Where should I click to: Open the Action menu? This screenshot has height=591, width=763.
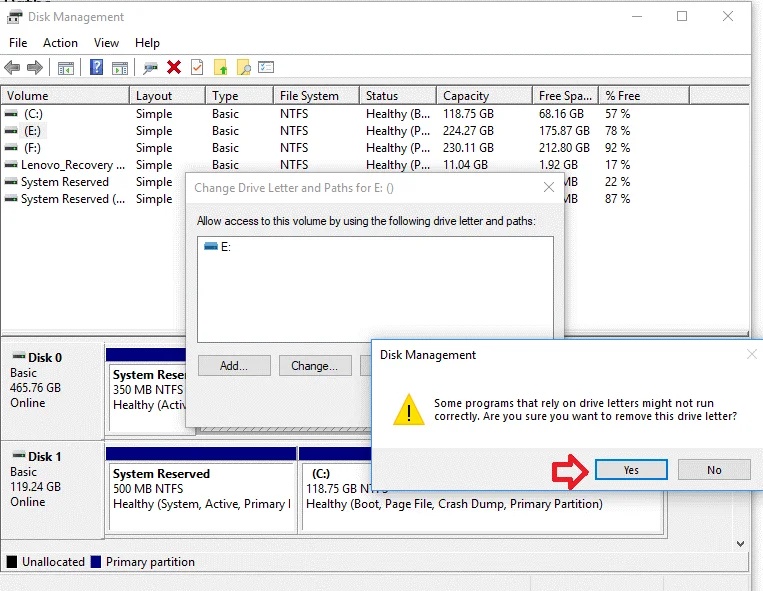(60, 43)
